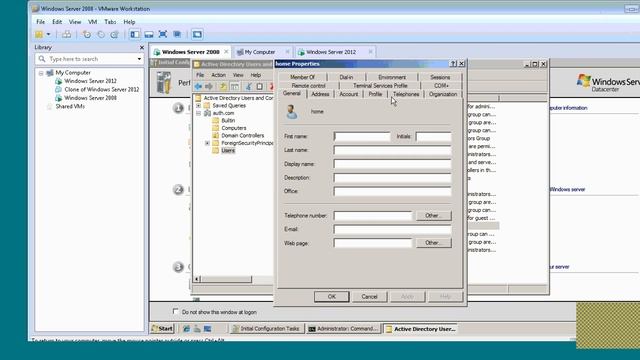Screen dimensions: 640x360
Task: Click the third quick launch icon on taskbar
Action: [x=207, y=329]
